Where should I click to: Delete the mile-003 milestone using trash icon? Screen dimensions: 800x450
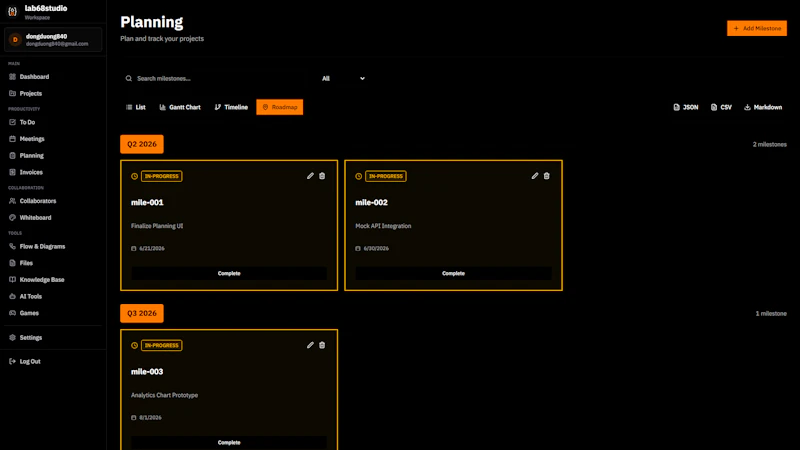tap(322, 345)
